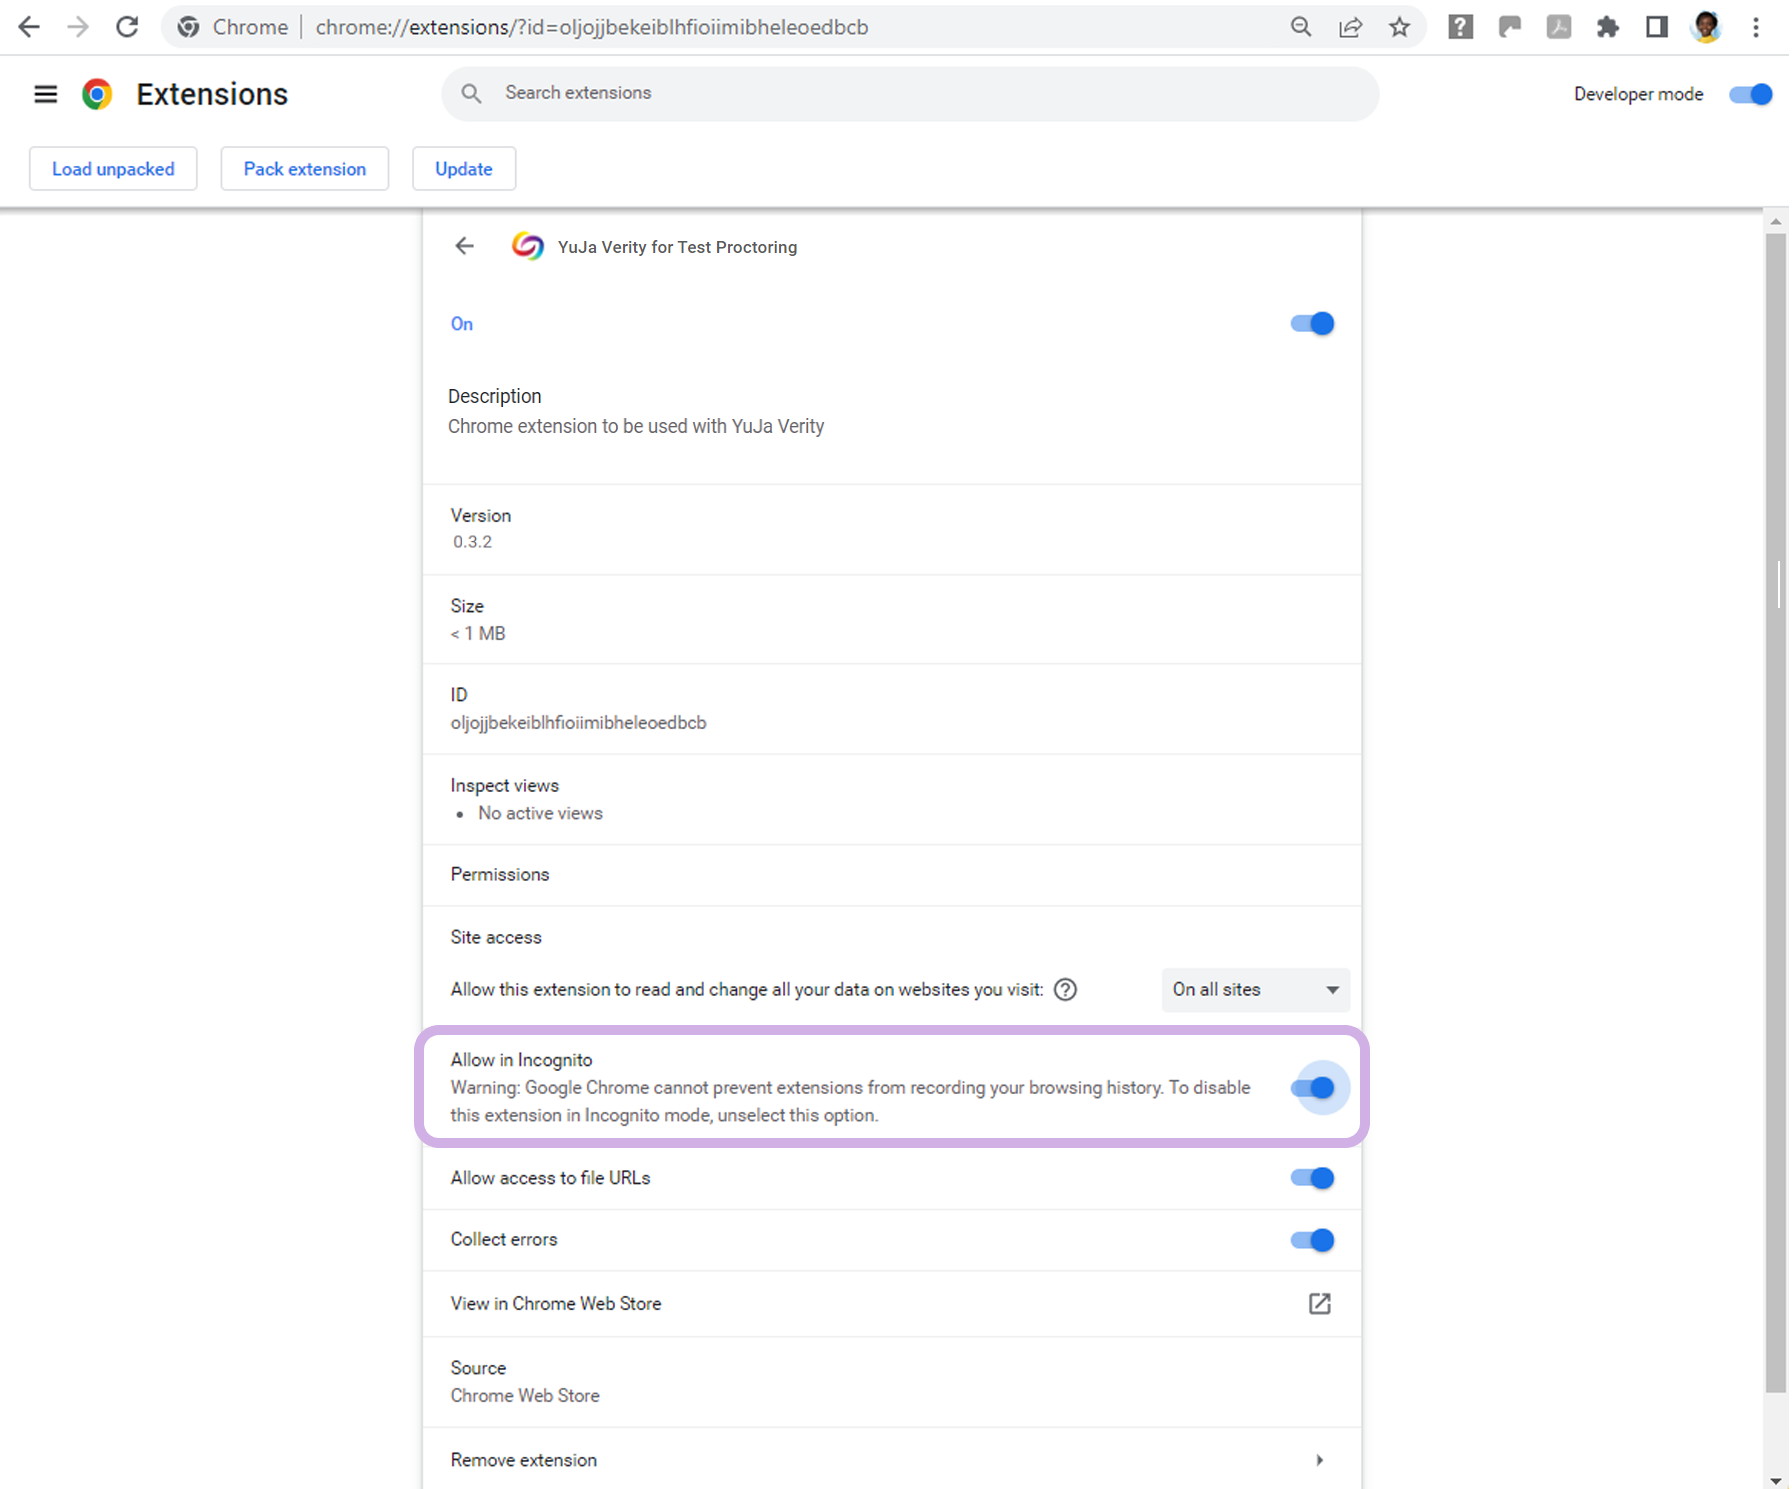Click the YuJa Verity extension logo
Screen dimensions: 1792x1489
click(x=528, y=246)
